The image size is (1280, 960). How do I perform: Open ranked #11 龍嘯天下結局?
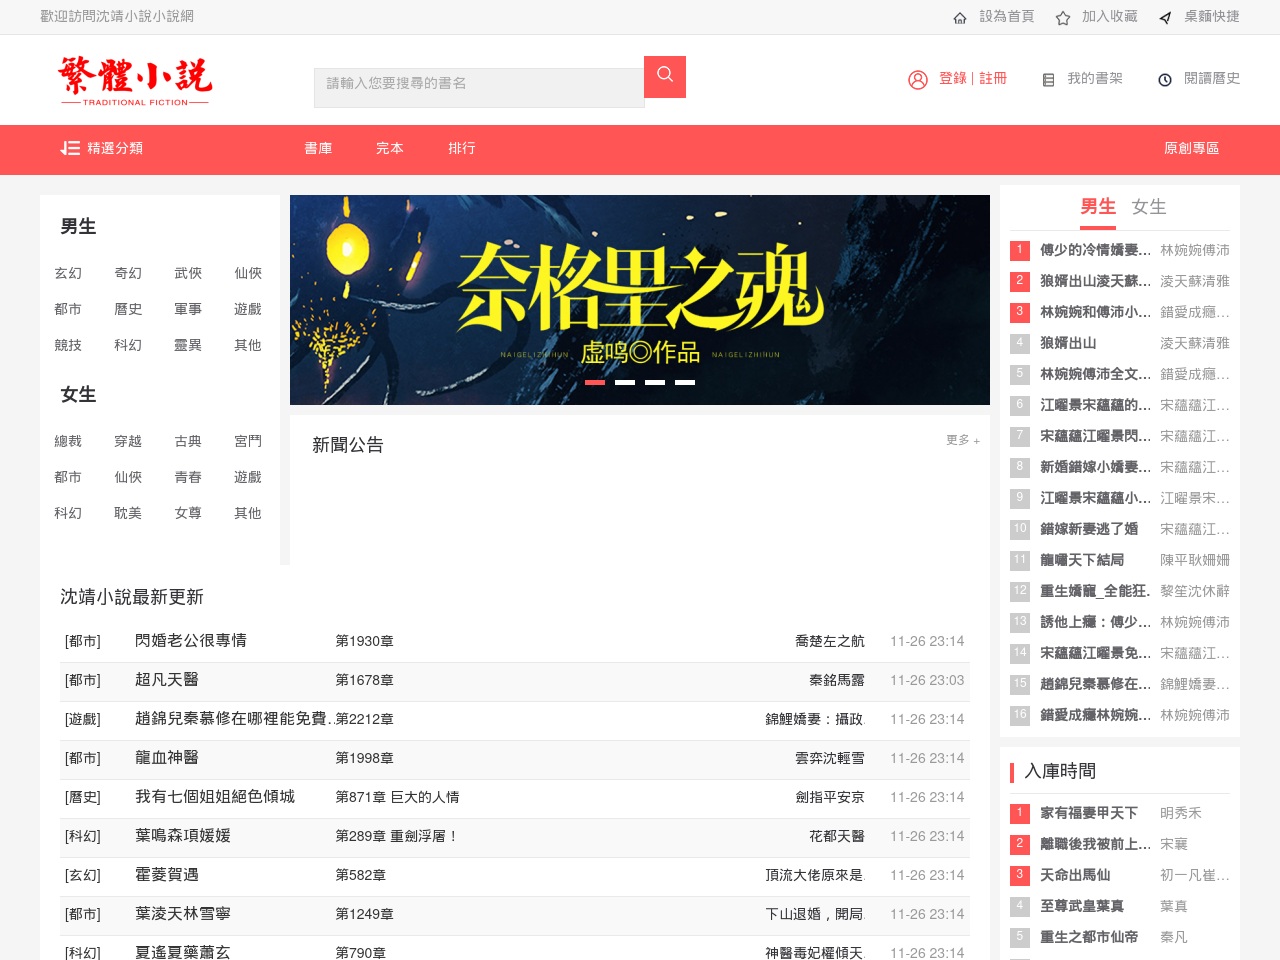coord(1082,560)
